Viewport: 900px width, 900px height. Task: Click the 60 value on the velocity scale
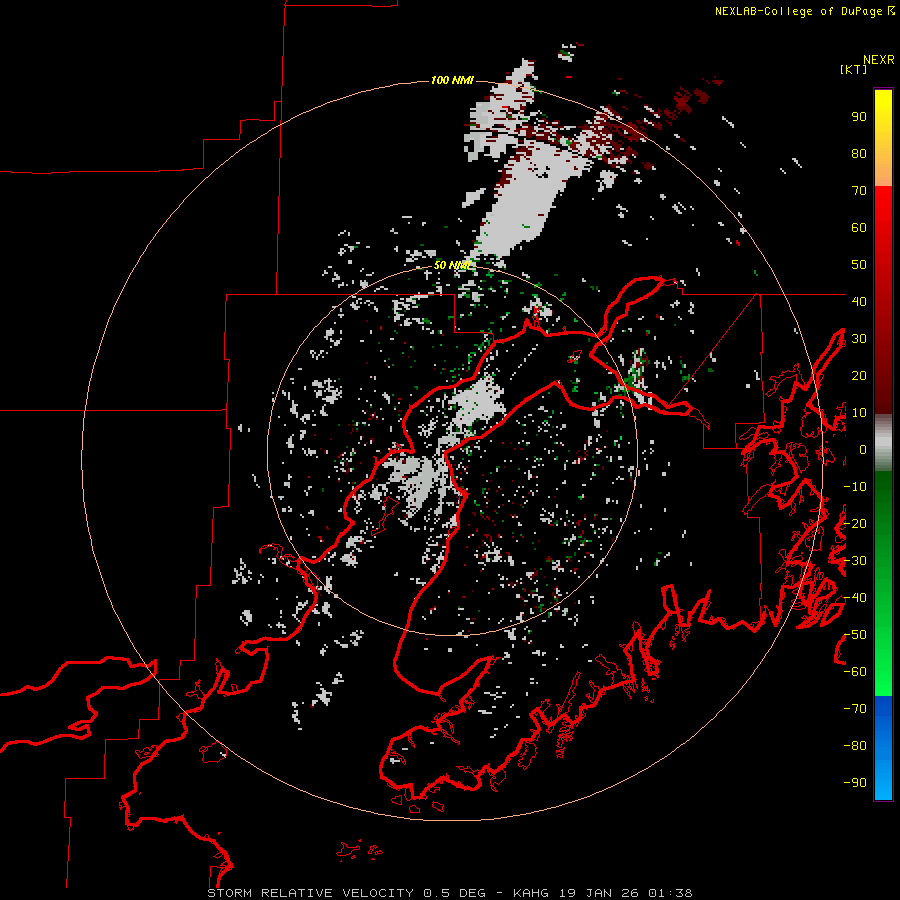click(859, 228)
